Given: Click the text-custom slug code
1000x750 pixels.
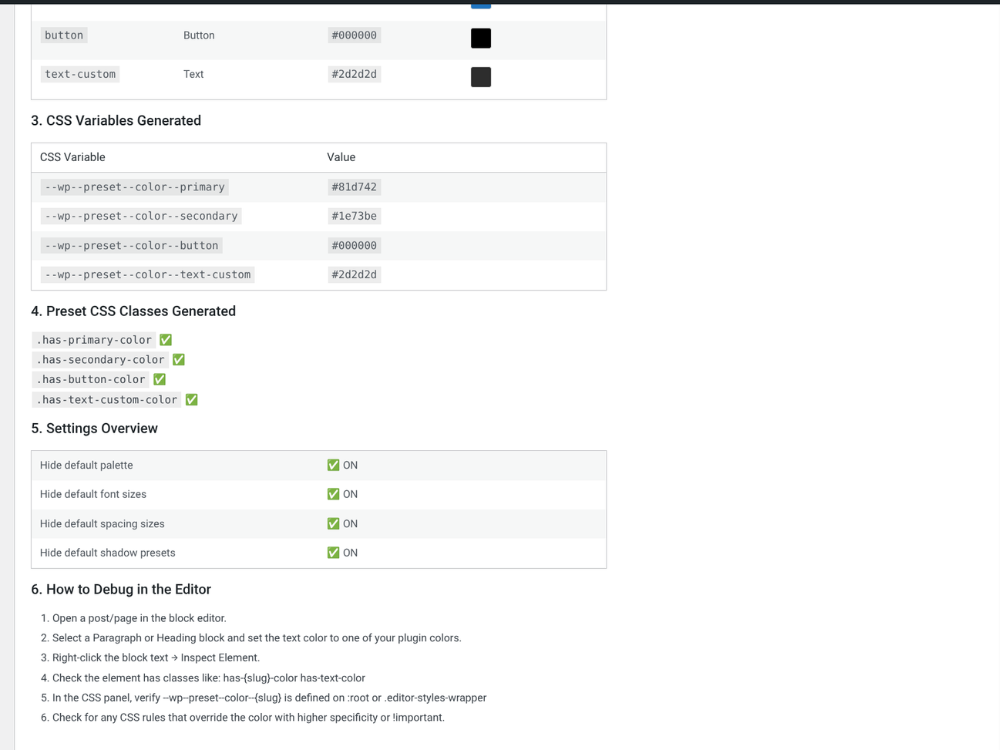Looking at the screenshot, I should [80, 74].
